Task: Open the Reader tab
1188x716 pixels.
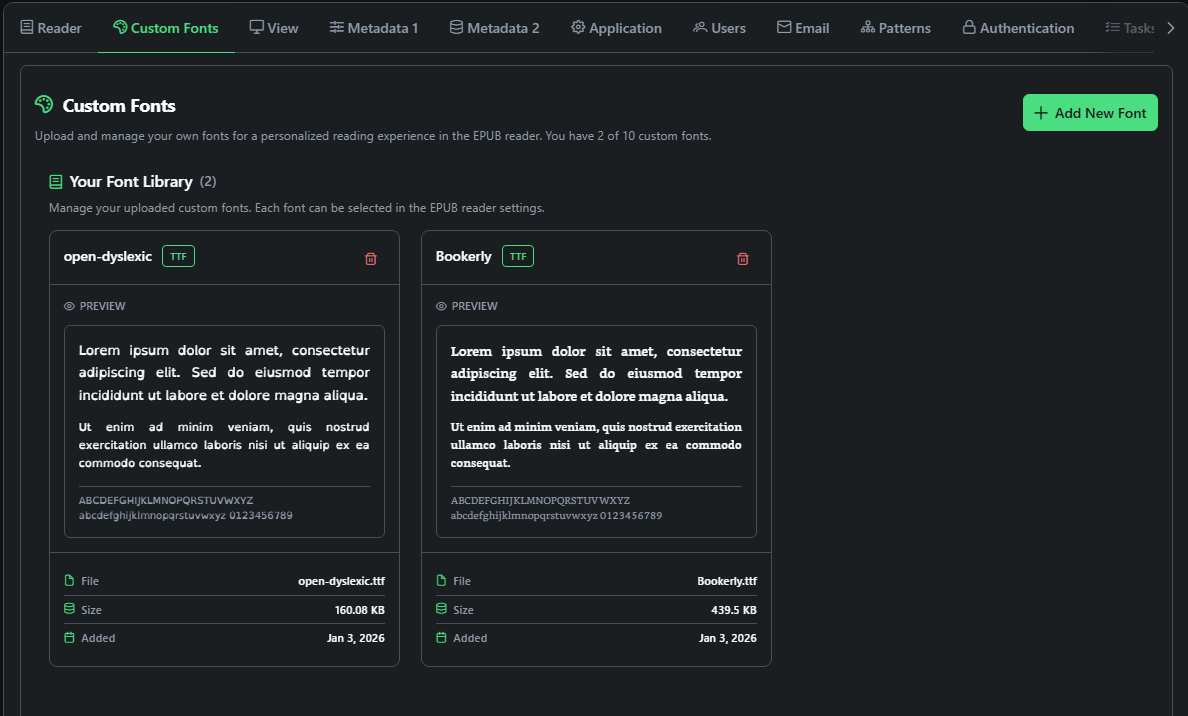Action: [51, 28]
